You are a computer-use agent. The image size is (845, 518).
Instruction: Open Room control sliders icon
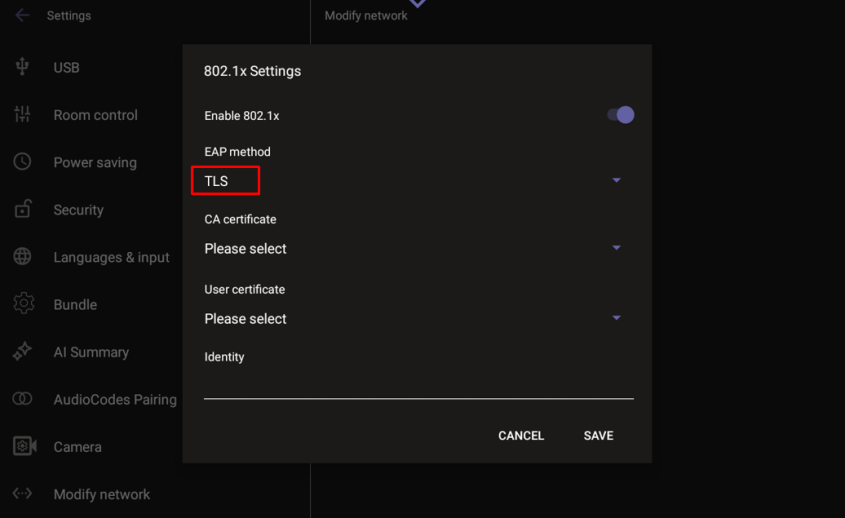[22, 114]
